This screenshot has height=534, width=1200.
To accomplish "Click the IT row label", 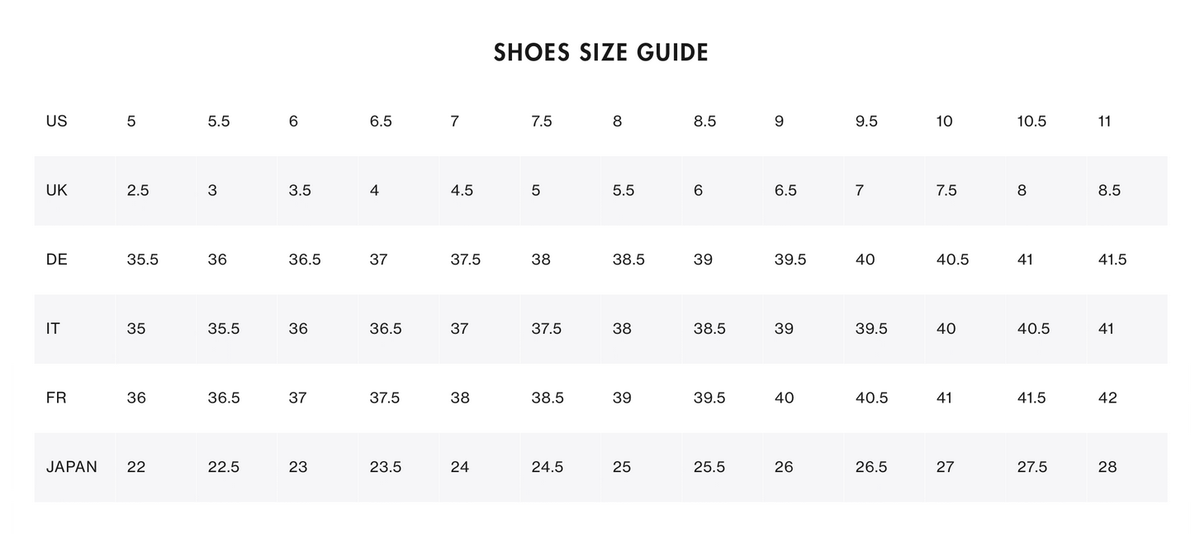I will [53, 328].
